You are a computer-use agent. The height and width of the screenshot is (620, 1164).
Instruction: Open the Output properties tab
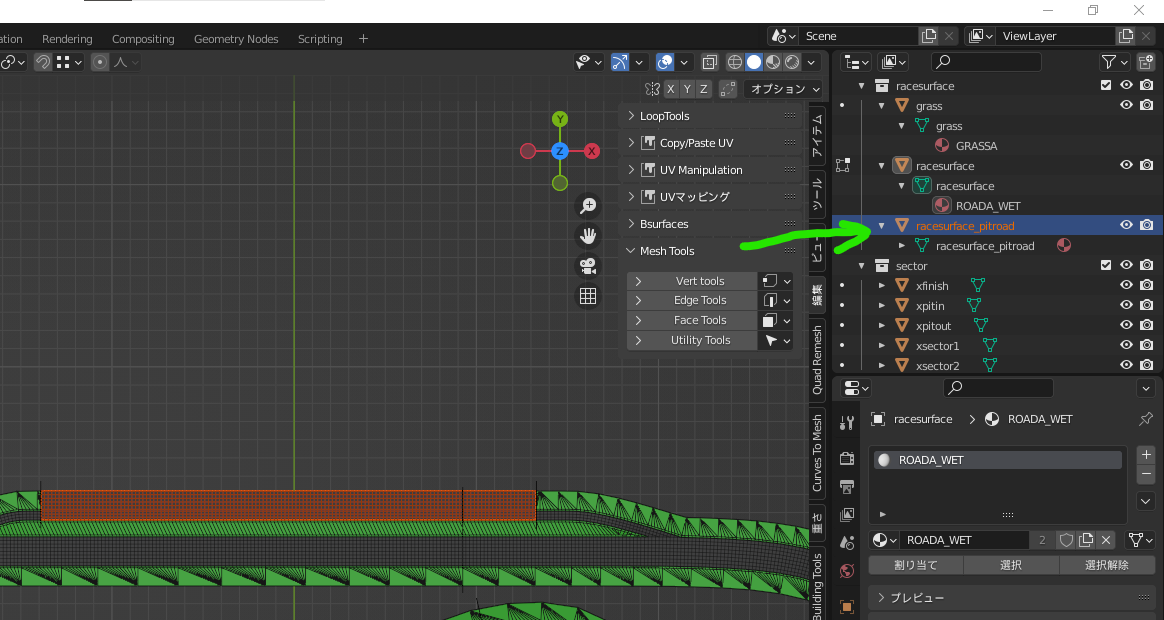tap(846, 486)
